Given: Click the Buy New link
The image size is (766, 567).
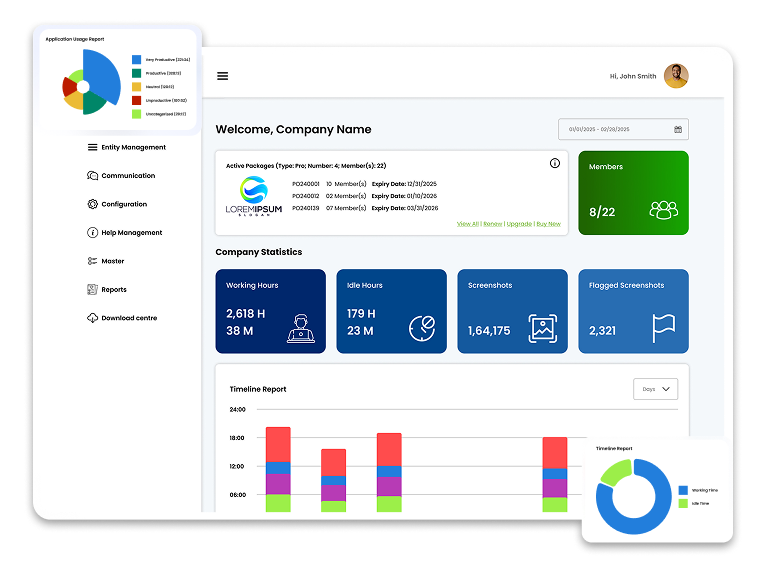Looking at the screenshot, I should click(x=548, y=224).
